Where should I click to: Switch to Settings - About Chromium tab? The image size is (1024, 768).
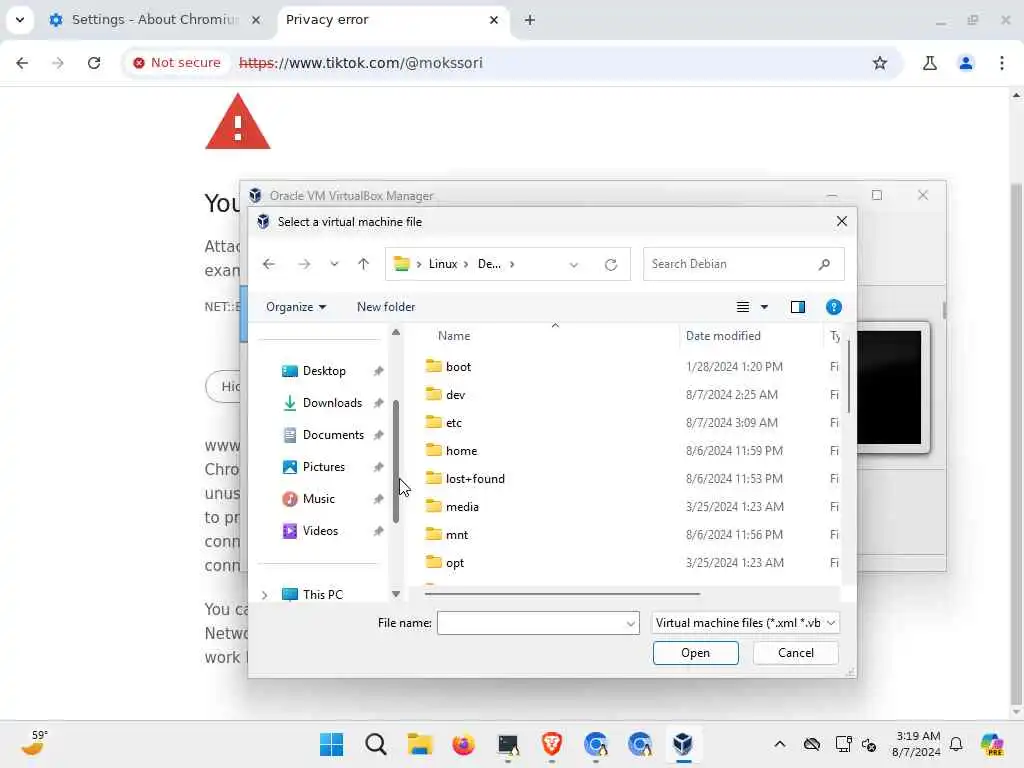coord(155,20)
